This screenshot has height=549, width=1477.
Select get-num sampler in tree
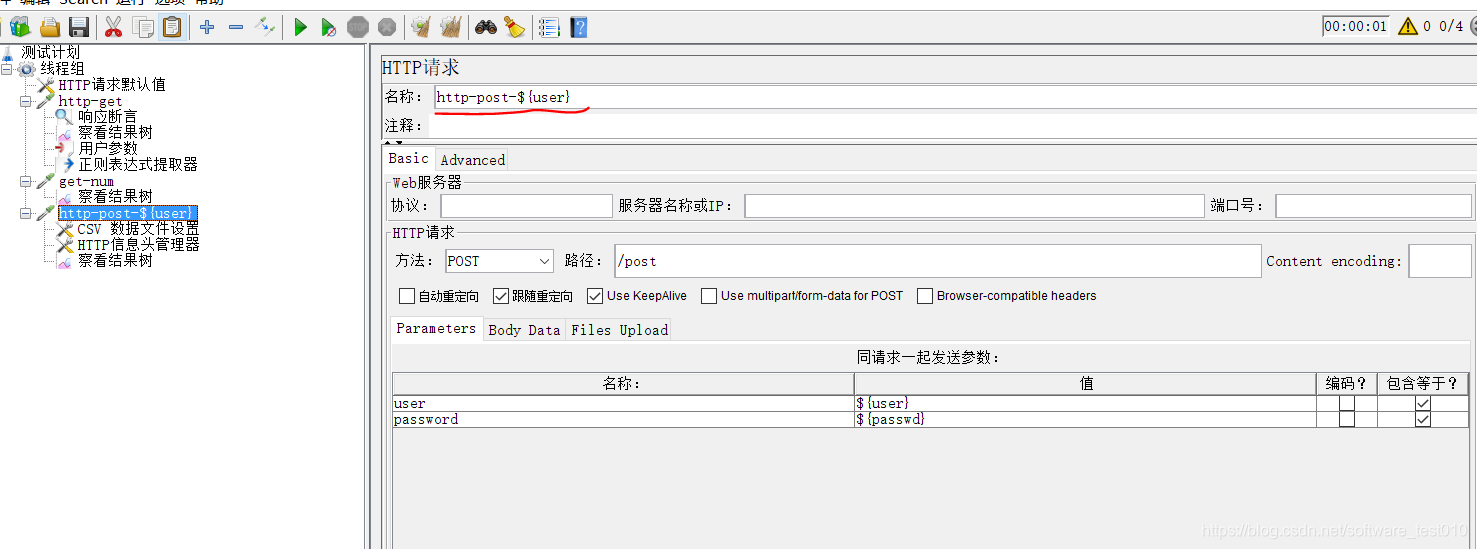86,181
